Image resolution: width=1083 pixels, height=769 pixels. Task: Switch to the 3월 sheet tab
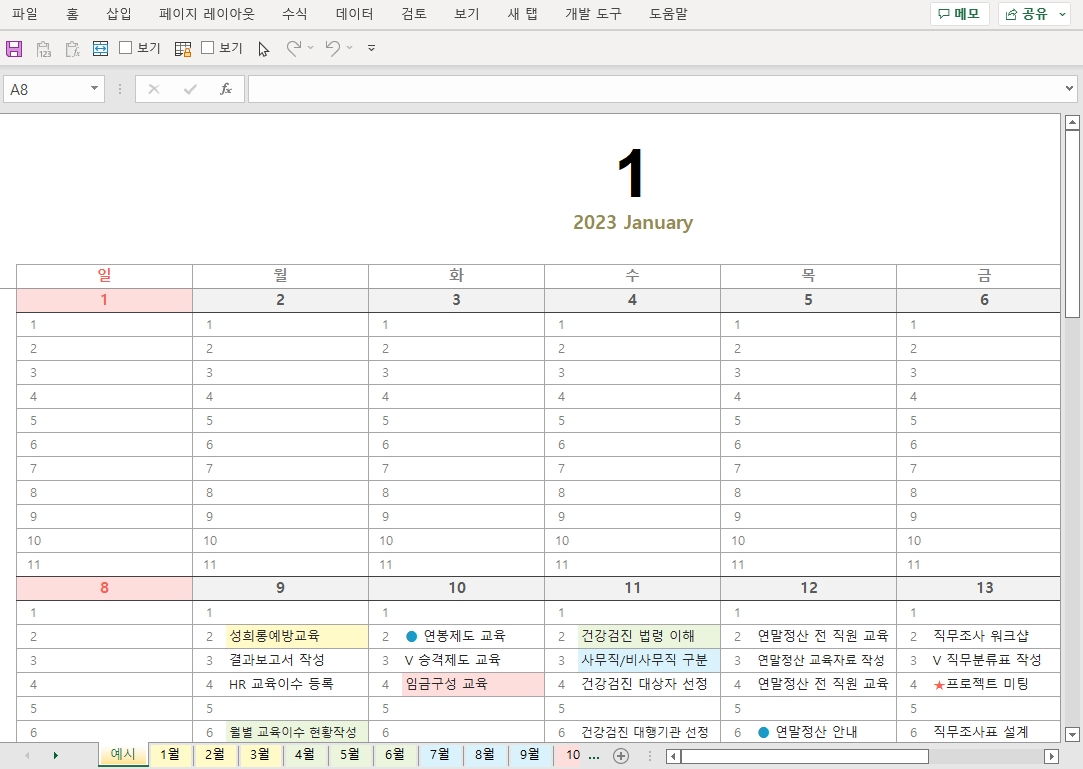260,754
